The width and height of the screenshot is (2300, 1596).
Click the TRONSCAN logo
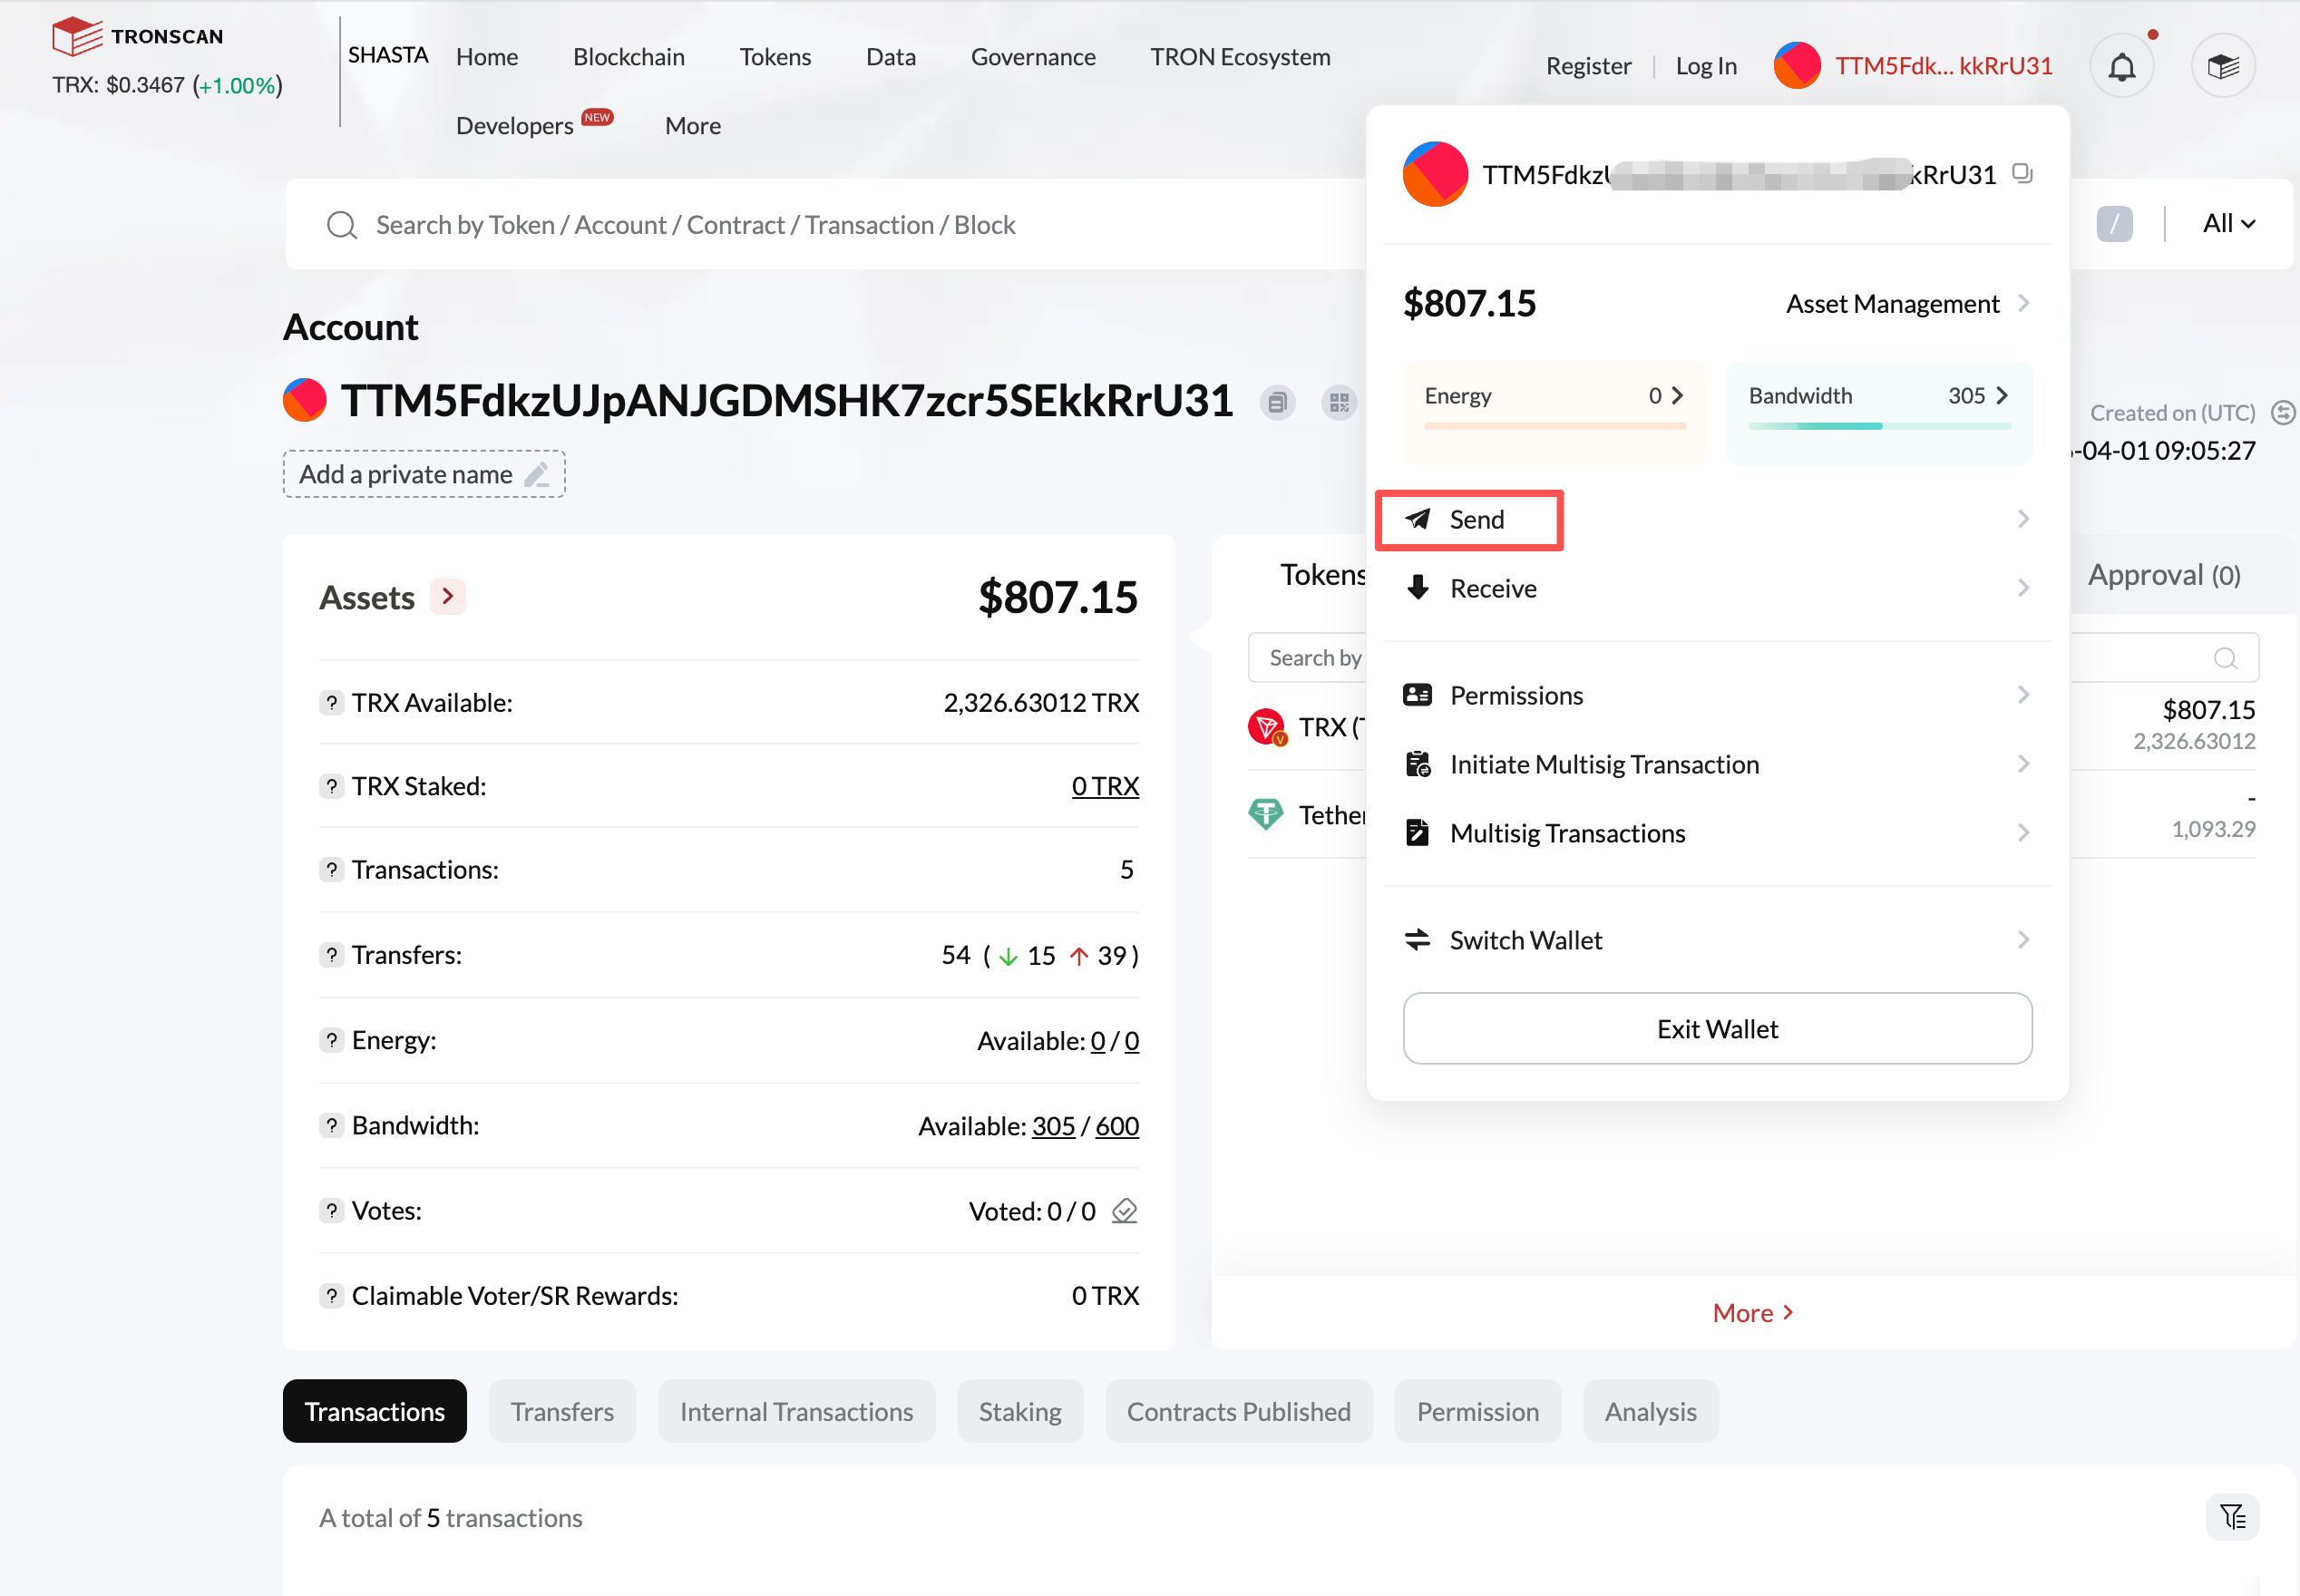(x=138, y=36)
